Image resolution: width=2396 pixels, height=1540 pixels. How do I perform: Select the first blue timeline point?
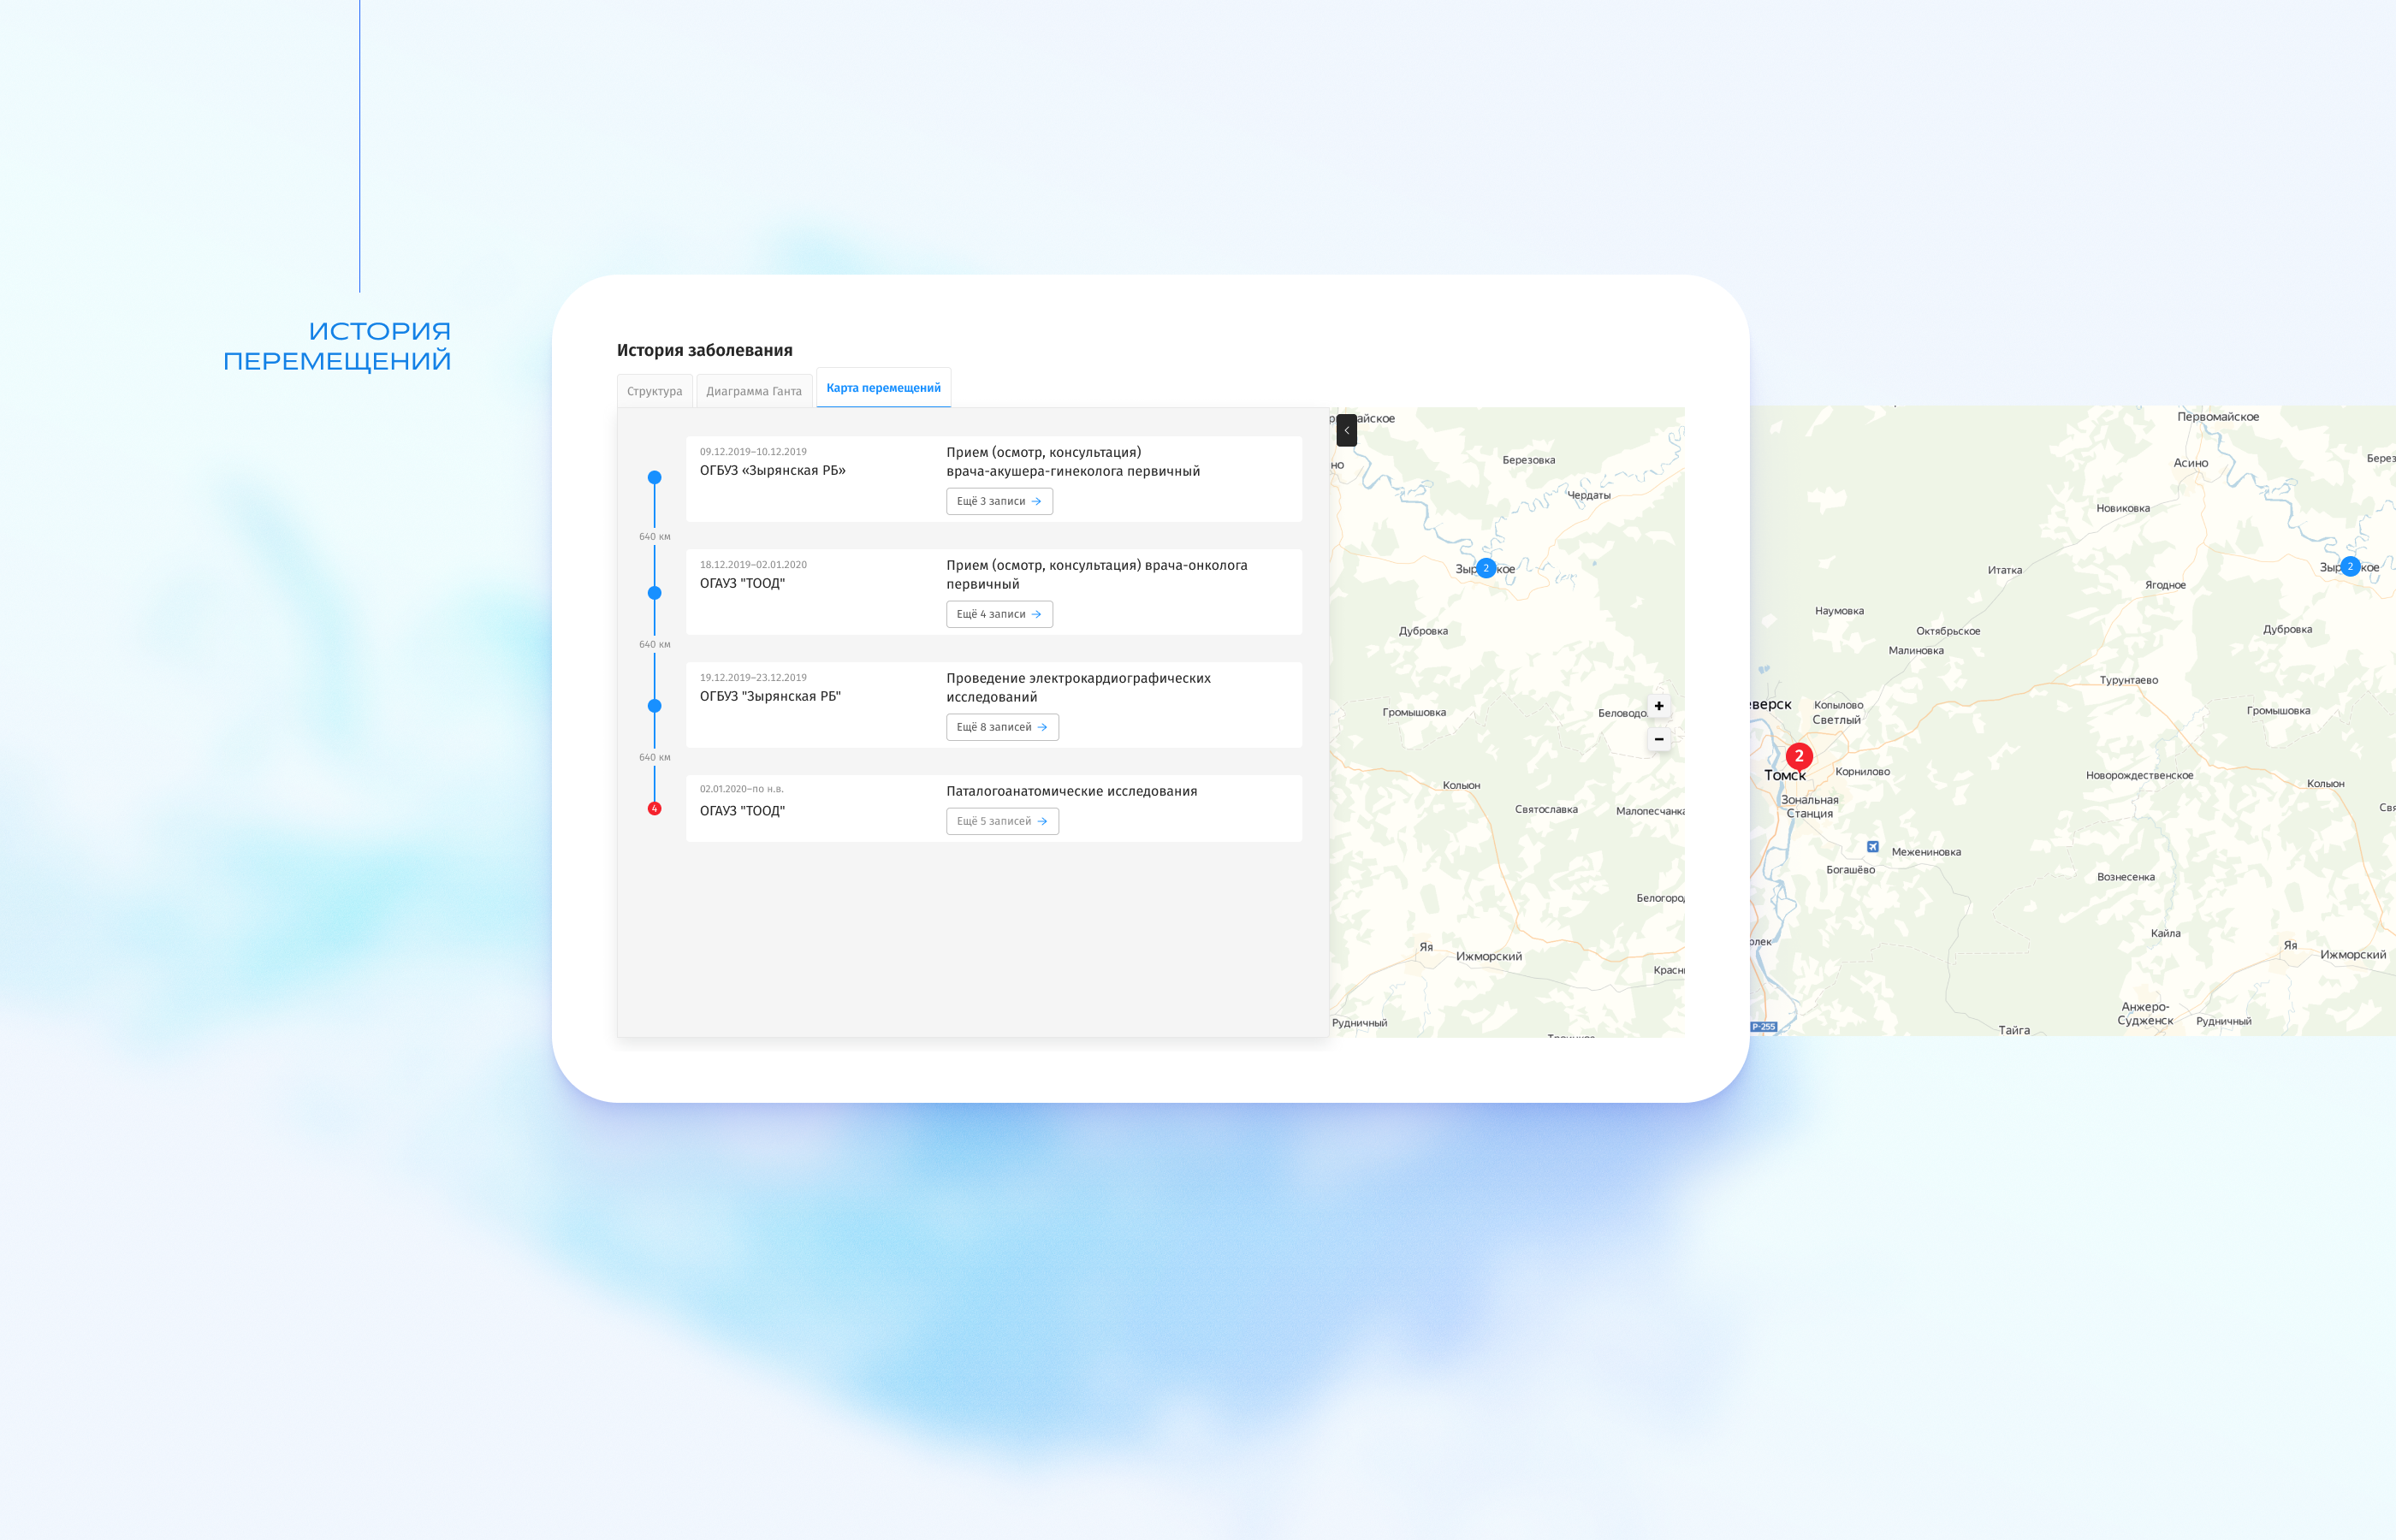pyautogui.click(x=654, y=477)
